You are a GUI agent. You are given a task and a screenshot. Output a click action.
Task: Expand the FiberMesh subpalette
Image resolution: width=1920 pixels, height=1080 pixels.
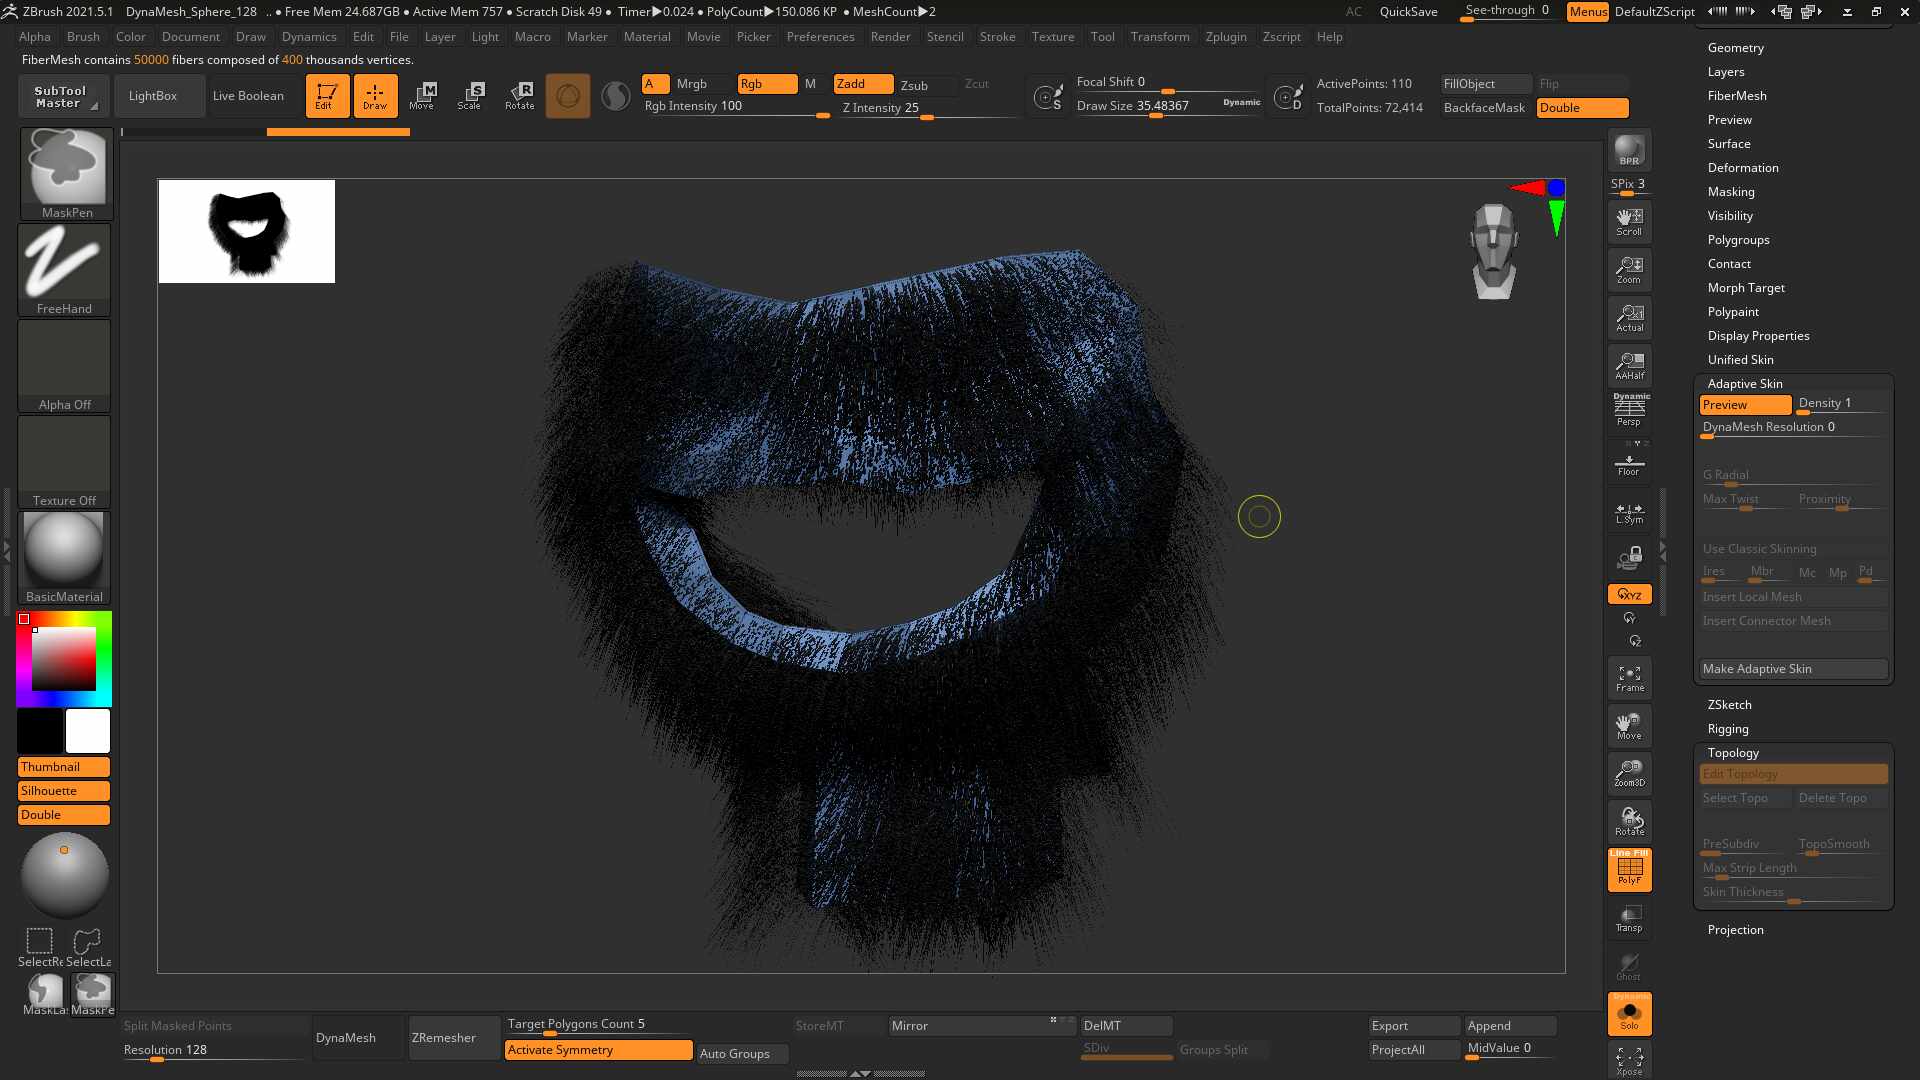1736,96
